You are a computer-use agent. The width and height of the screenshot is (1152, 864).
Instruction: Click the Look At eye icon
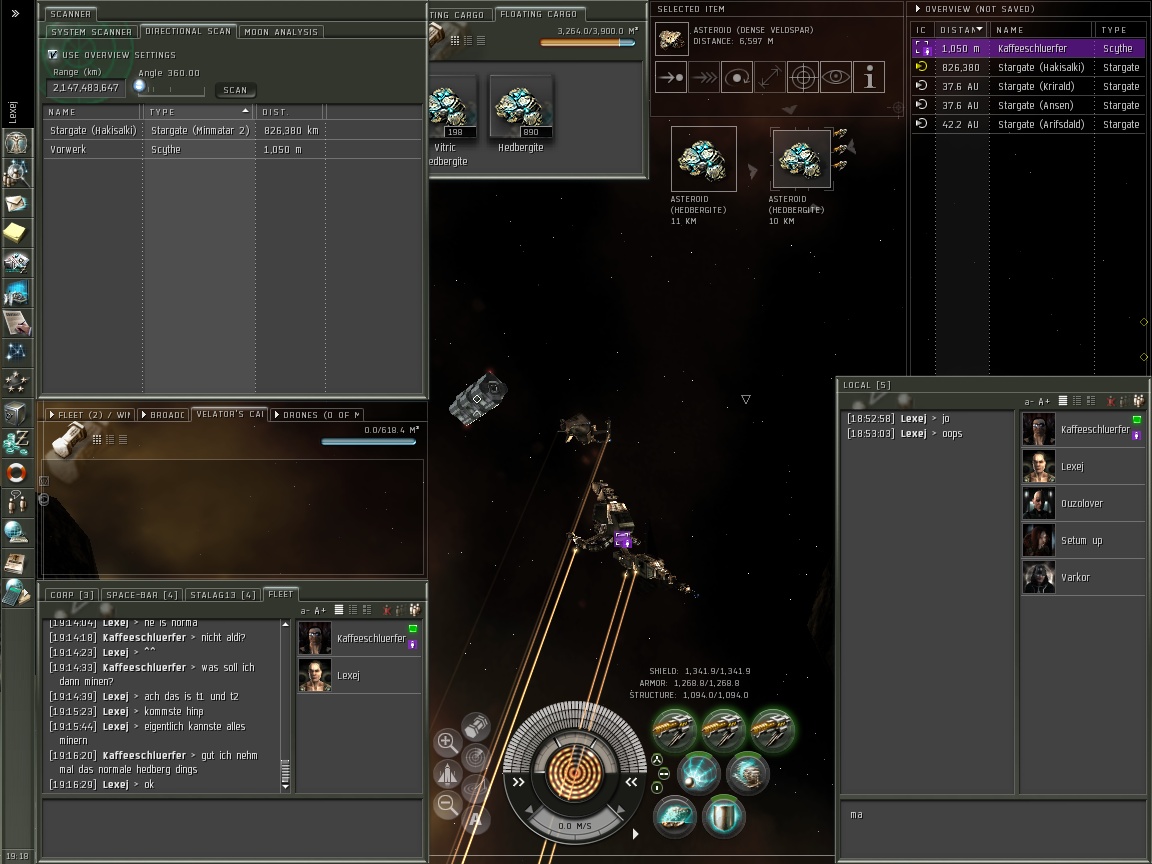click(836, 77)
